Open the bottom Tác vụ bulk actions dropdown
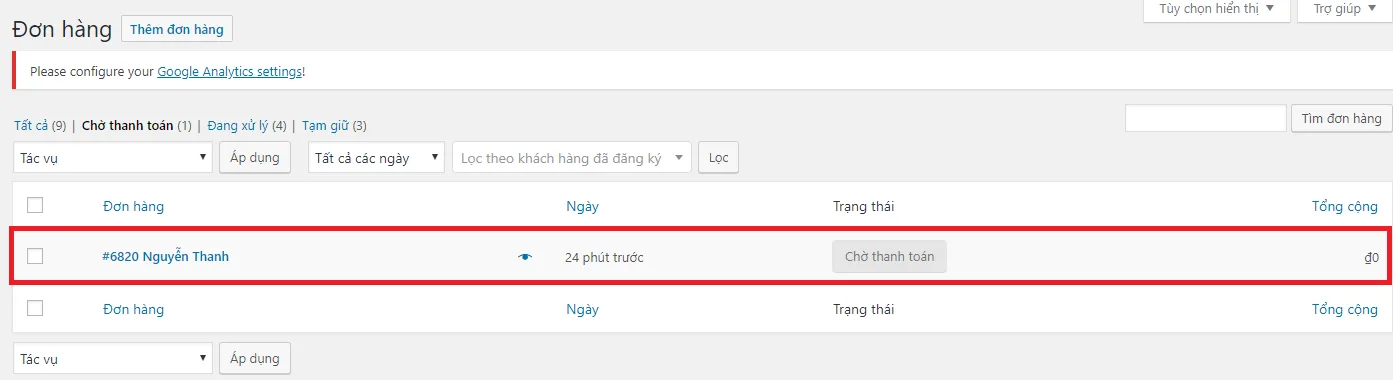The width and height of the screenshot is (1393, 380). click(x=113, y=357)
